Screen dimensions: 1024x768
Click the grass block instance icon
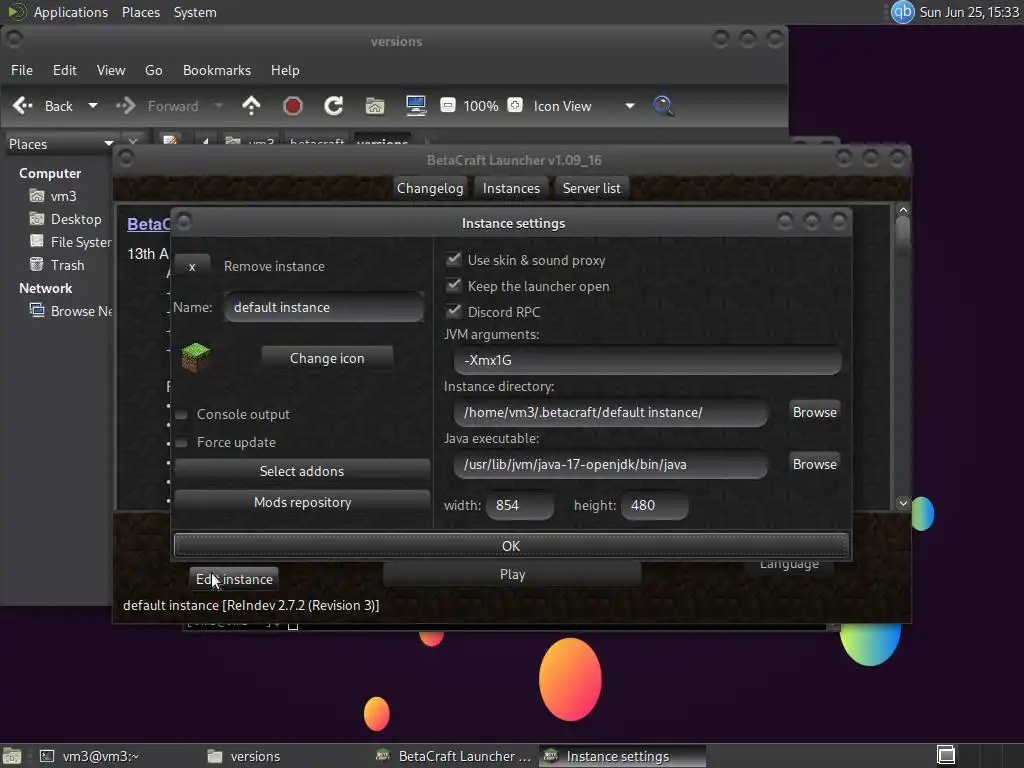(195, 358)
